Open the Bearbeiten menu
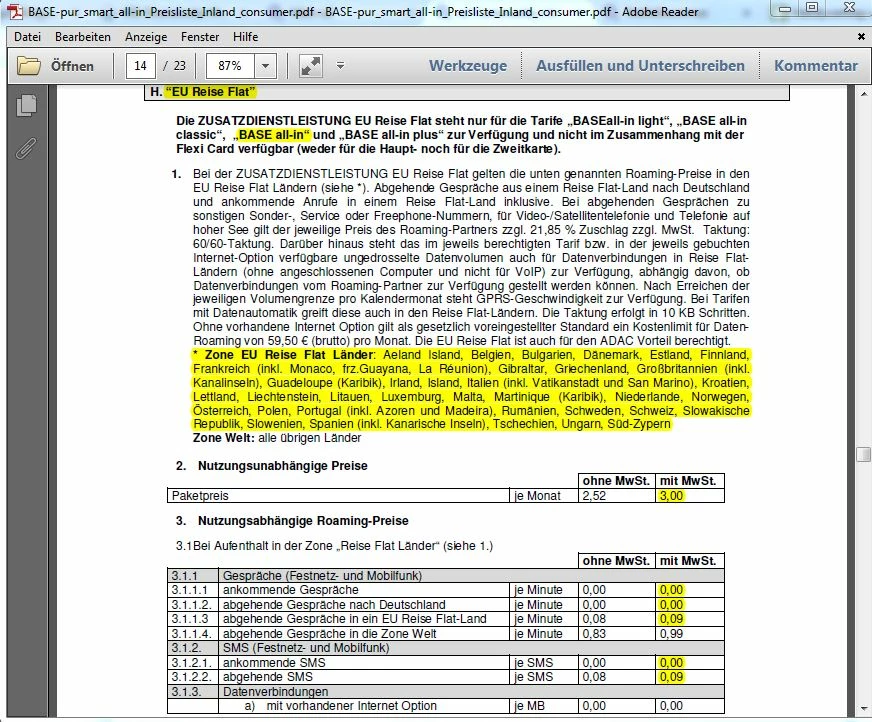This screenshot has width=872, height=722. 83,37
